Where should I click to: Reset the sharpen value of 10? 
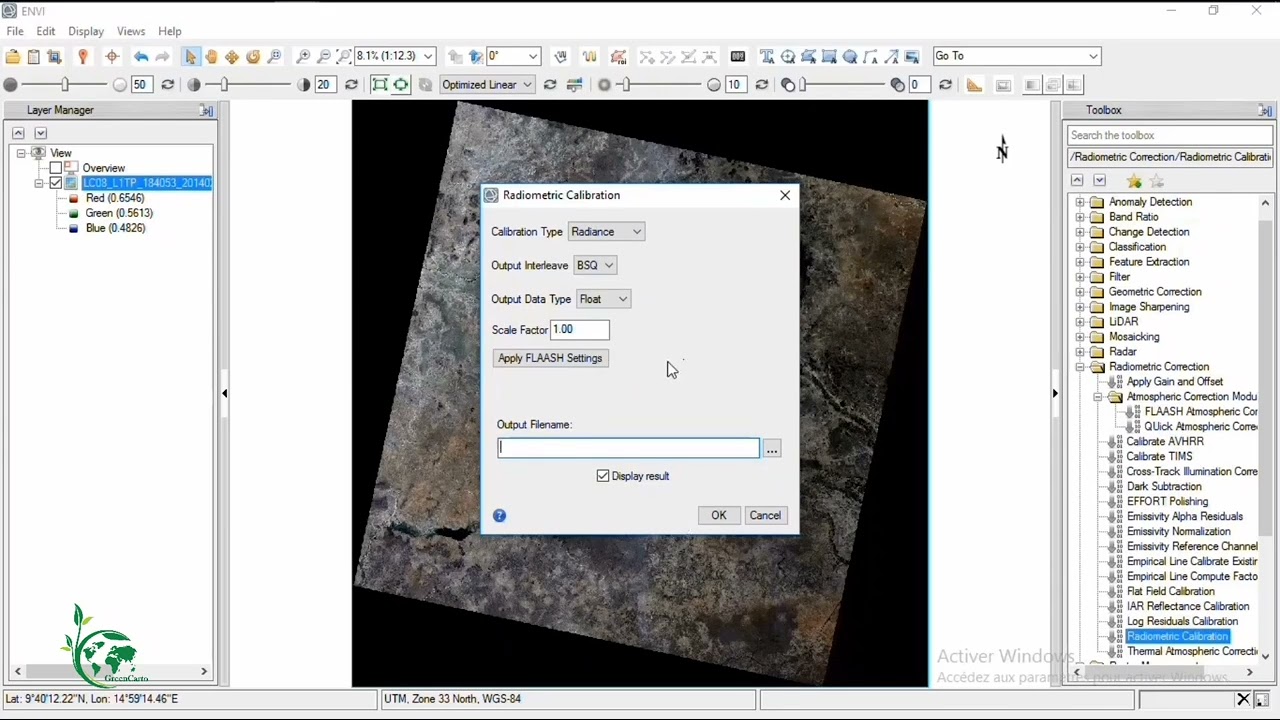point(762,85)
